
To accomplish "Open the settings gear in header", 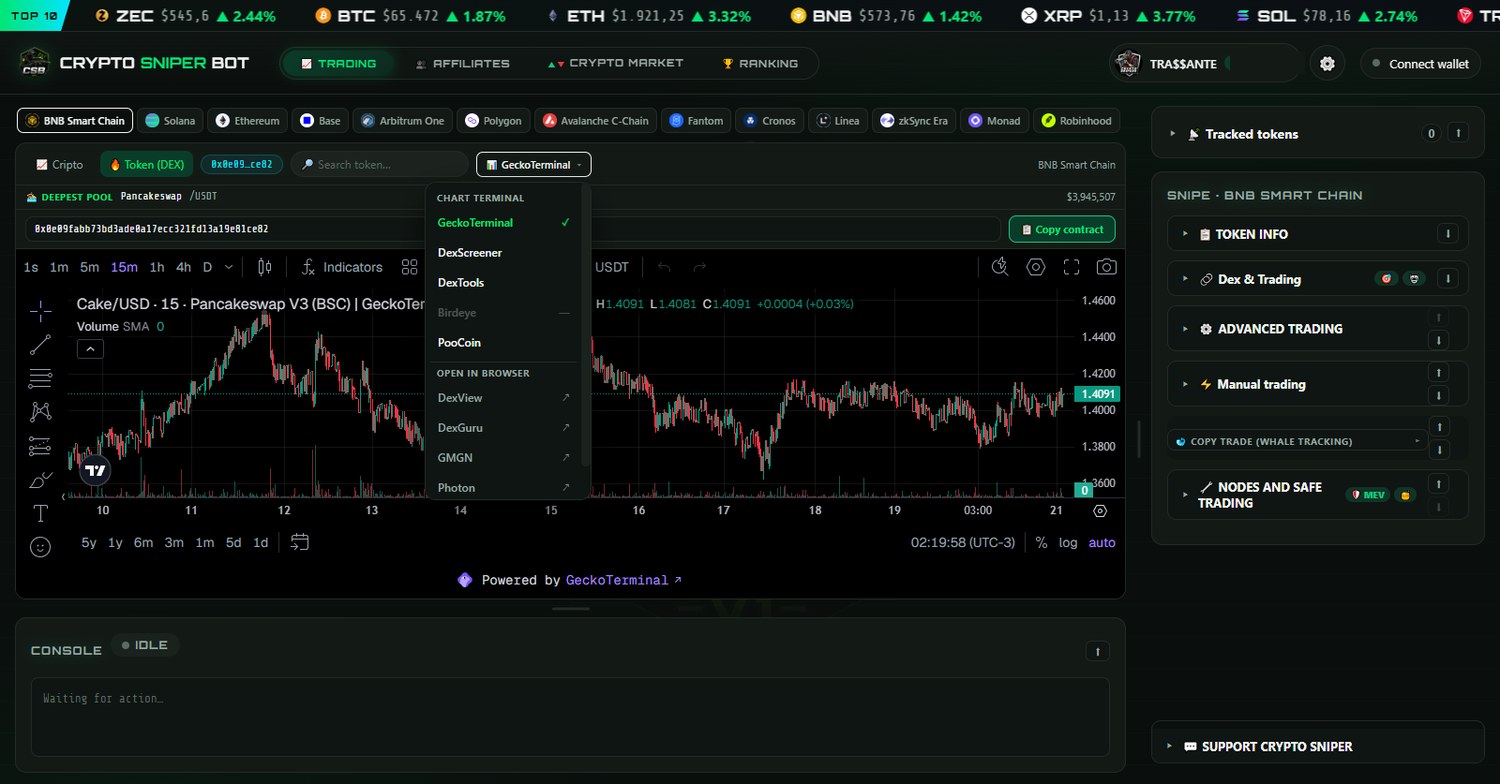I will point(1327,64).
